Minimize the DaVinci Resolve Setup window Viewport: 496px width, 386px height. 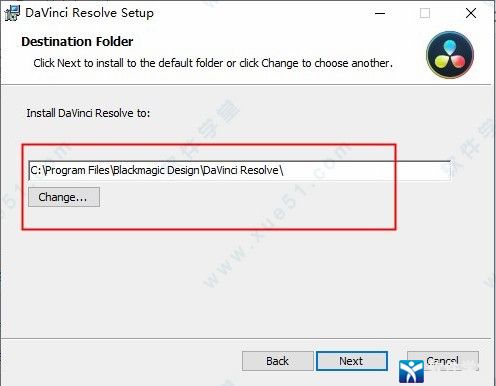(x=380, y=13)
